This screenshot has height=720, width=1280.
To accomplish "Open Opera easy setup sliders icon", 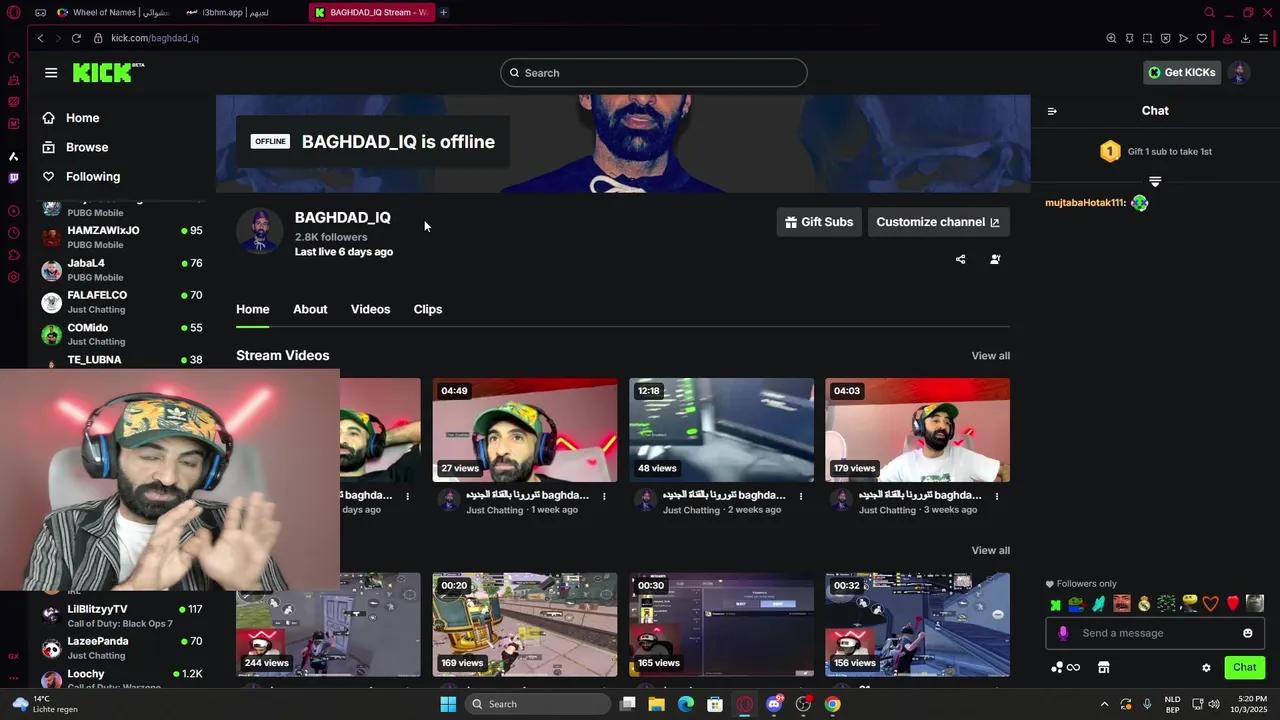I will (x=1264, y=38).
